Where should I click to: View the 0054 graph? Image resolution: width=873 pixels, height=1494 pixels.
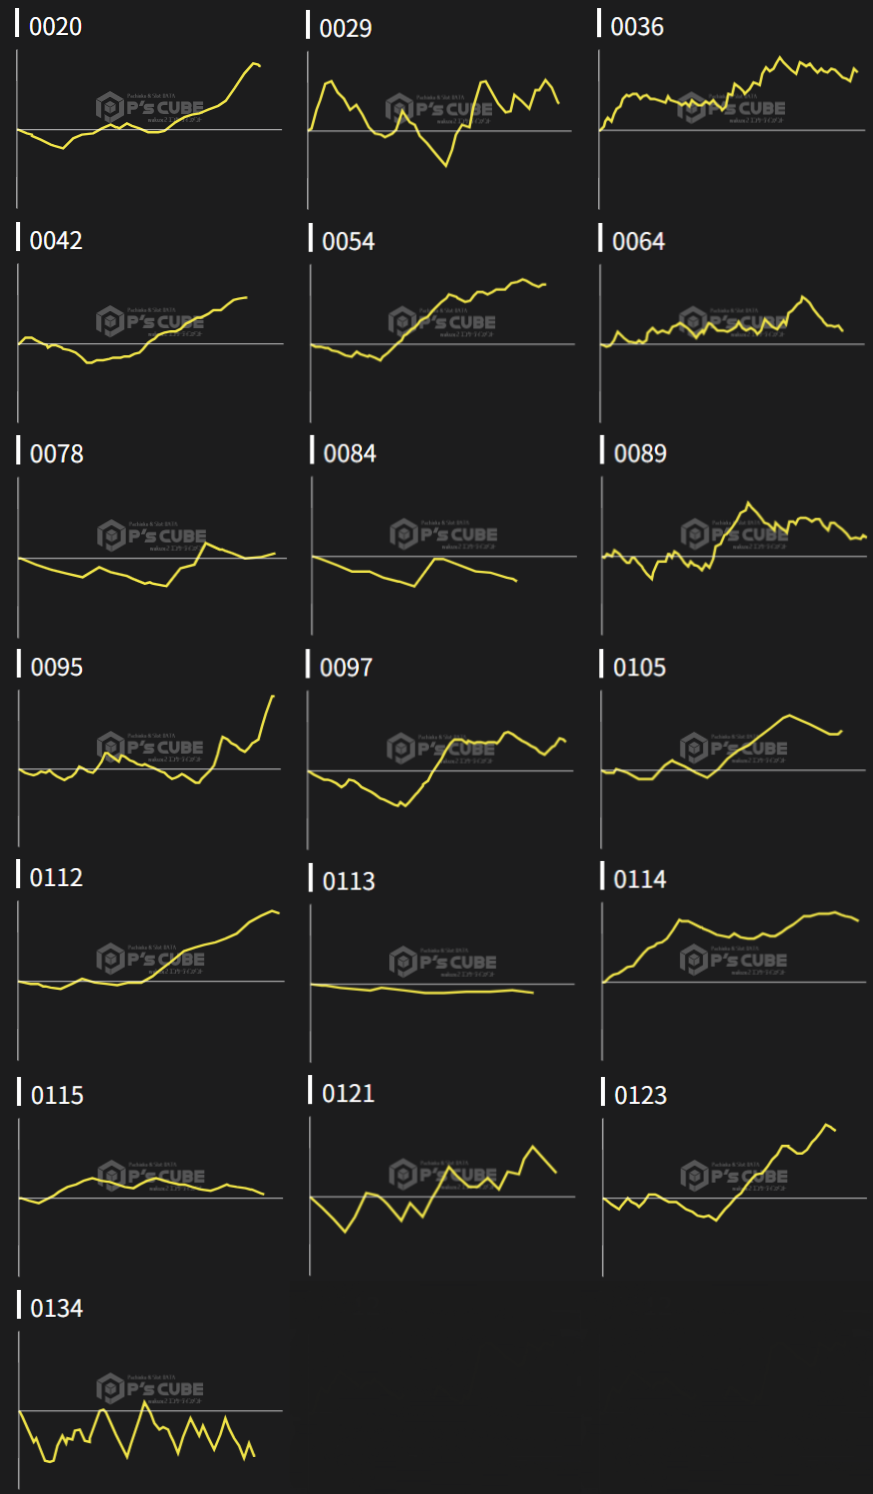(x=441, y=342)
